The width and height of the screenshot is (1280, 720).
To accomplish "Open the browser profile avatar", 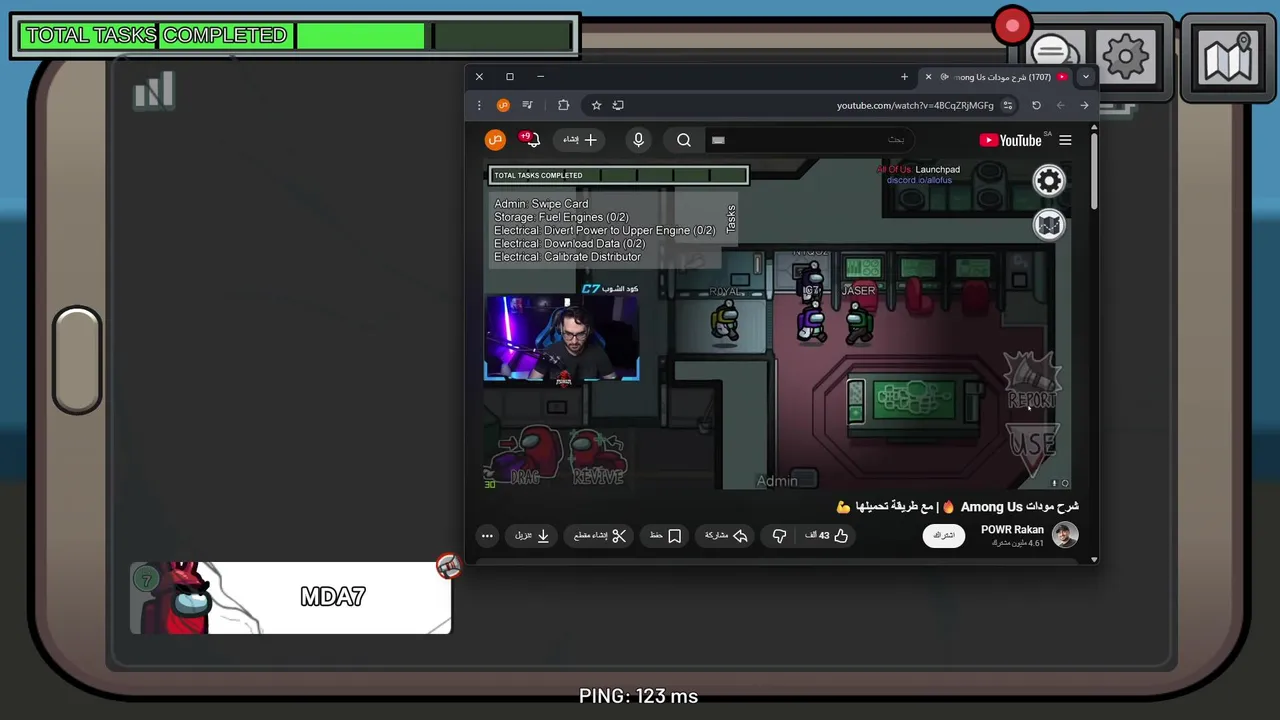I will pyautogui.click(x=503, y=105).
